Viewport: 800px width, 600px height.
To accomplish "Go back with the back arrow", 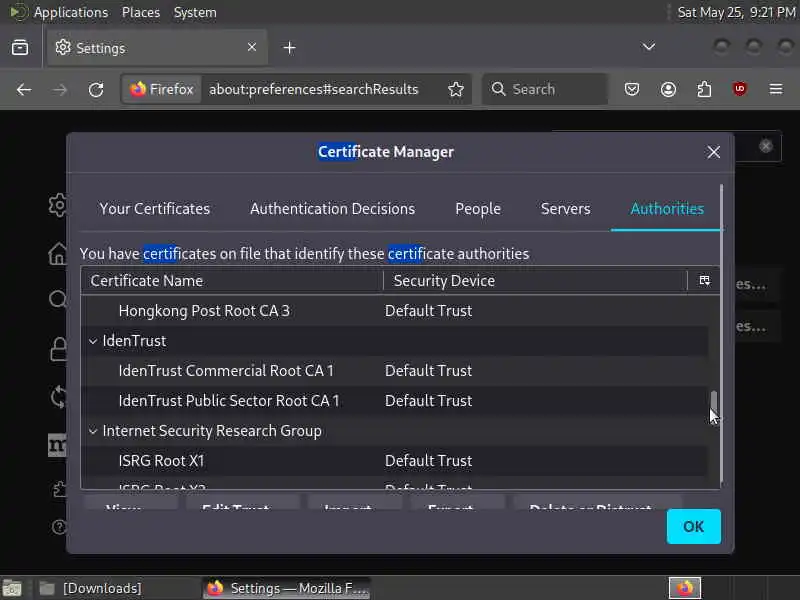I will pos(23,90).
